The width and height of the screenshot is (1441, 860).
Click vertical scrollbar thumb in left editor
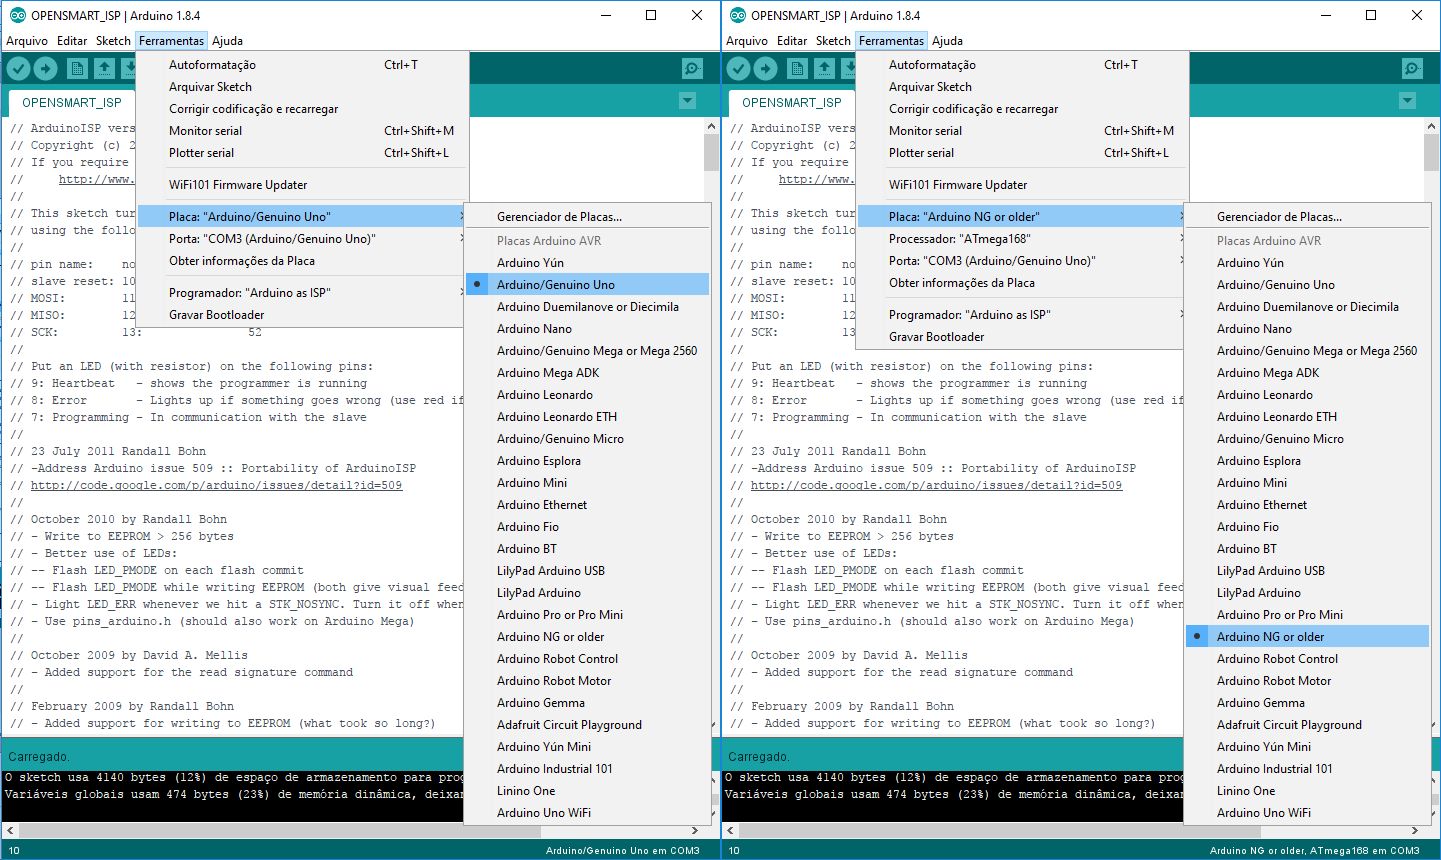click(x=711, y=153)
